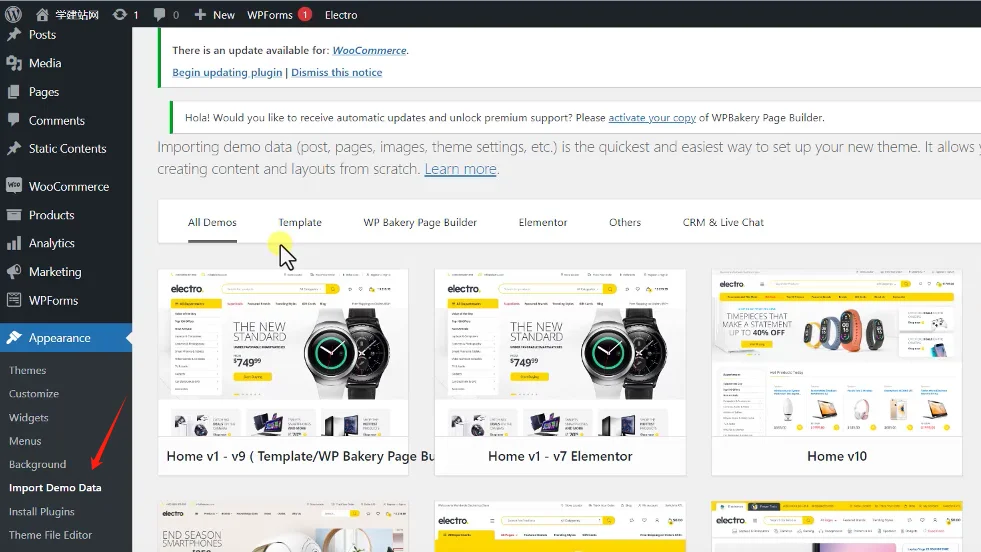981x552 pixels.
Task: Open the site home icon
Action: tap(42, 14)
